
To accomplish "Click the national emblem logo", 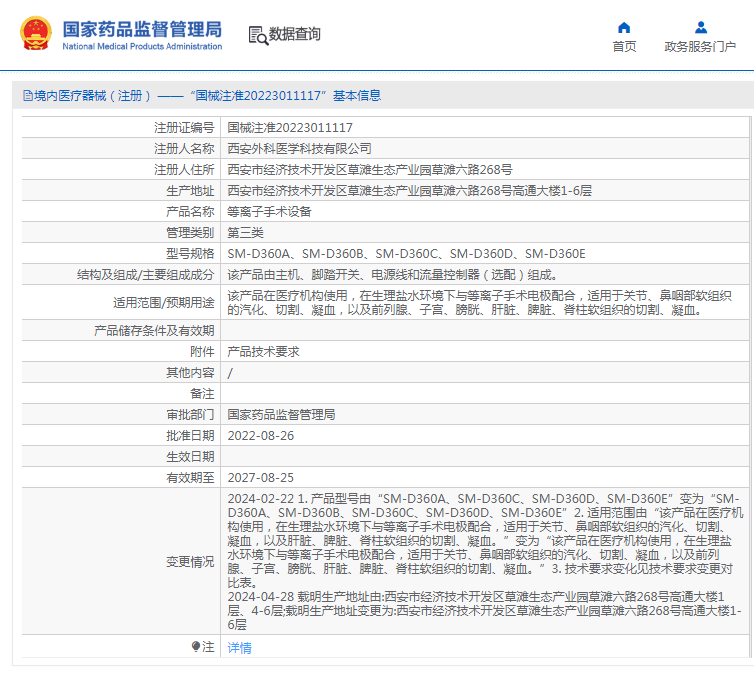I will click(36, 33).
